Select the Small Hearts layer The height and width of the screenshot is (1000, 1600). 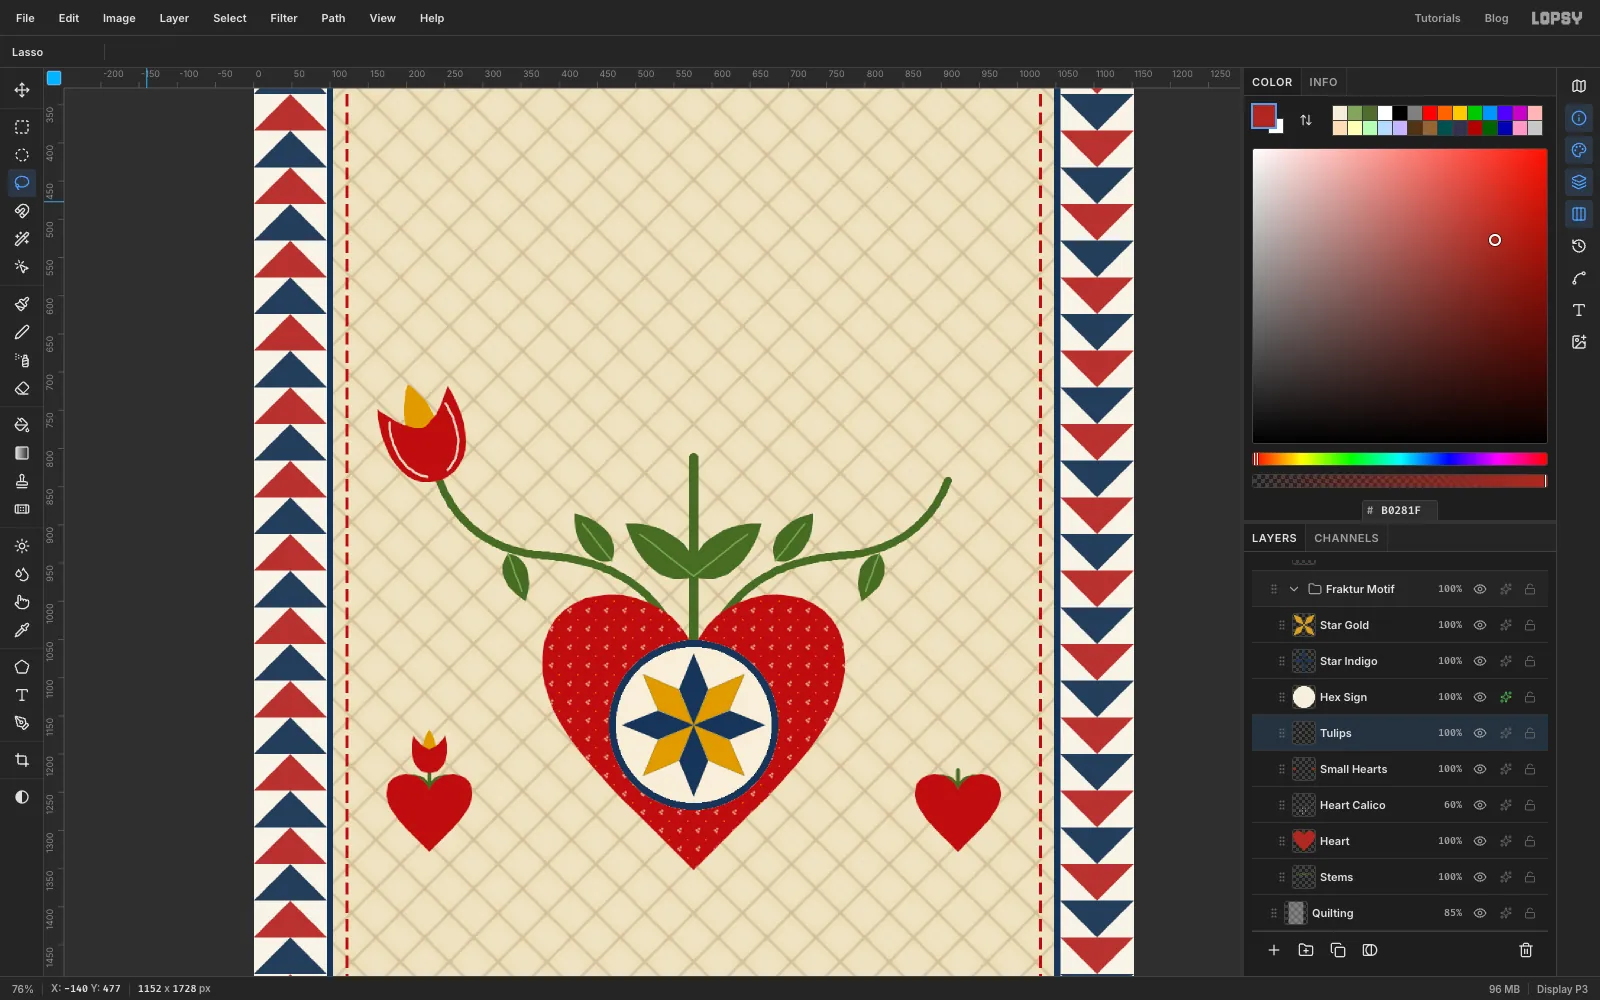[x=1400, y=769]
